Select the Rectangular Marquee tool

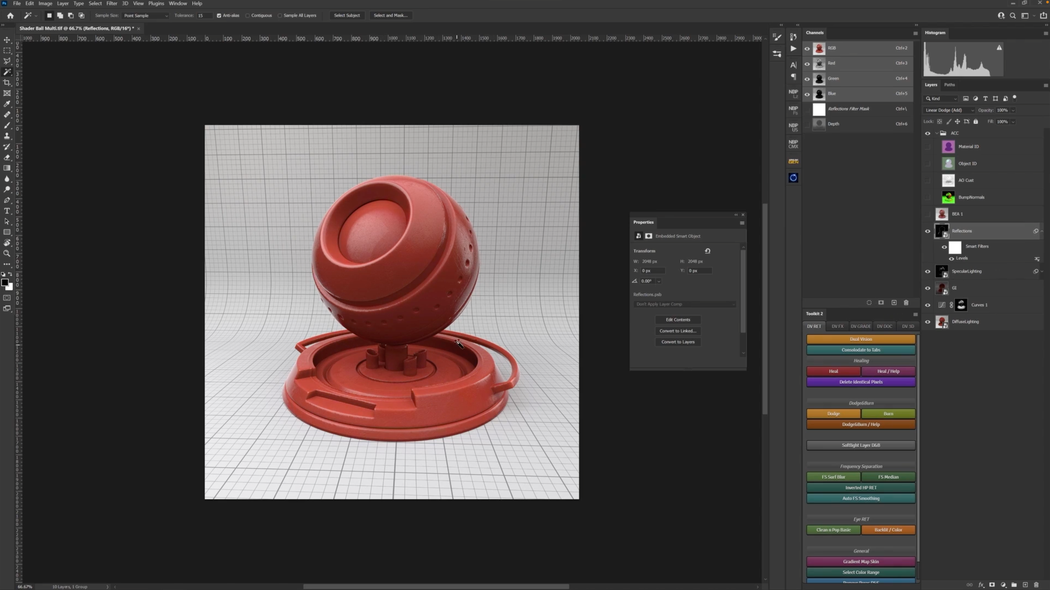pyautogui.click(x=7, y=50)
